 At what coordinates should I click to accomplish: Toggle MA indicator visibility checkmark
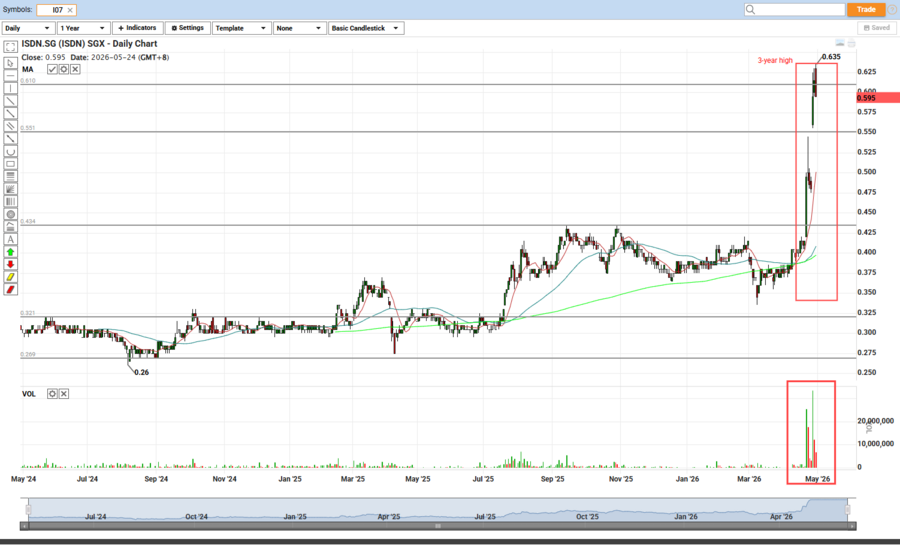point(52,69)
